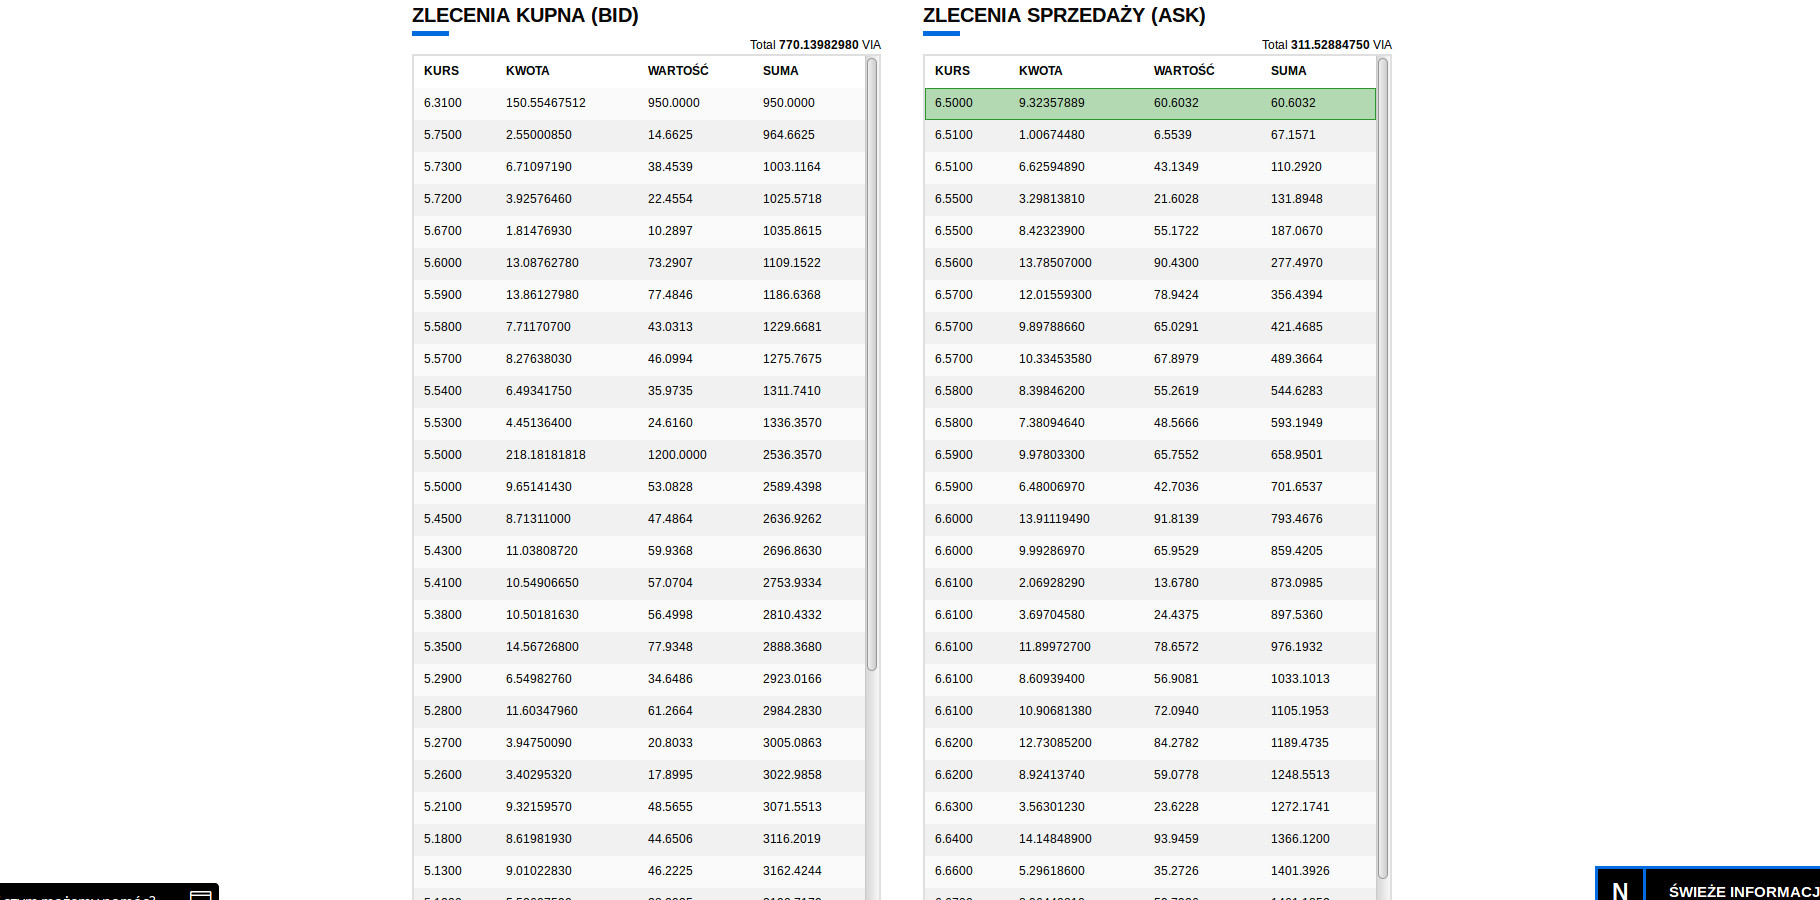Image resolution: width=1820 pixels, height=900 pixels.
Task: Click ask amount 2.06928290
Action: [x=1052, y=583]
